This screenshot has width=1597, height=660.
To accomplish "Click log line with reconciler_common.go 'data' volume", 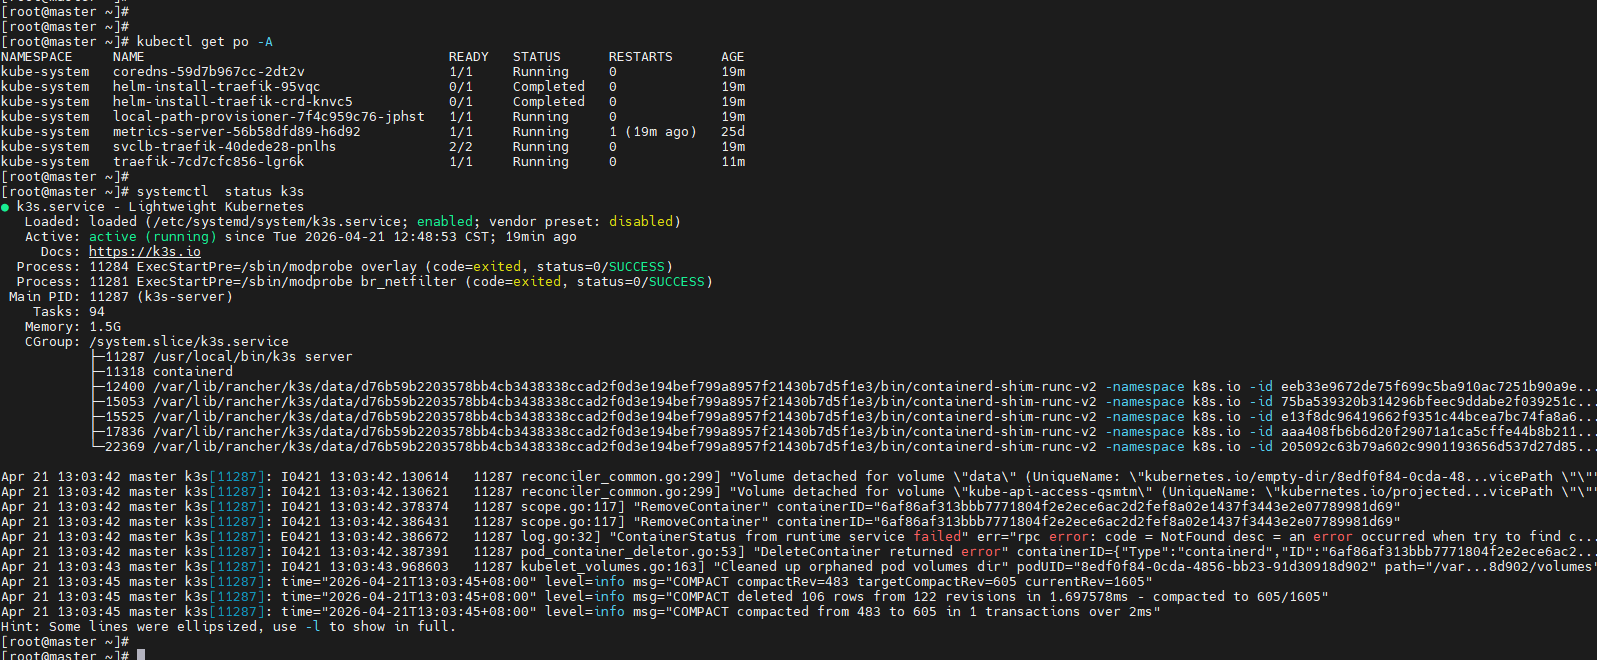I will coord(798,477).
